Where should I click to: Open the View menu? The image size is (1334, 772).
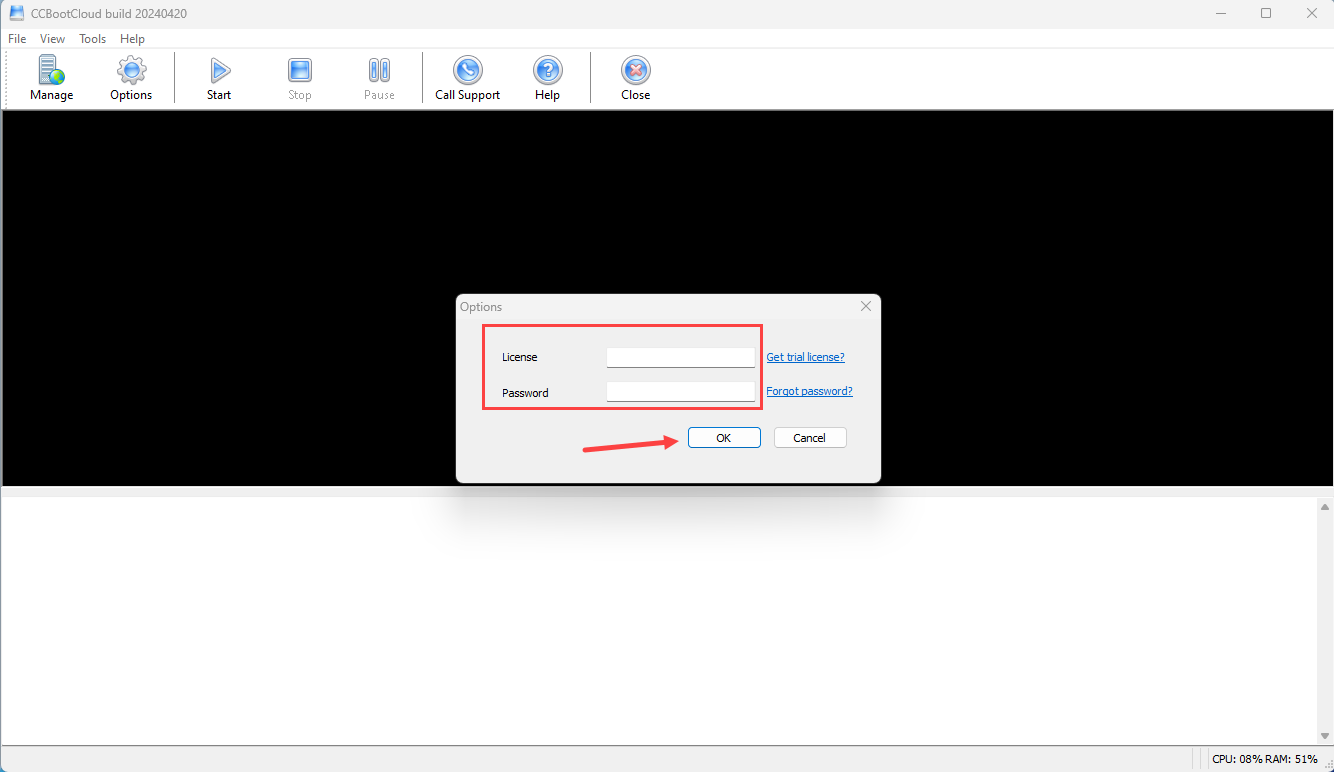point(52,39)
